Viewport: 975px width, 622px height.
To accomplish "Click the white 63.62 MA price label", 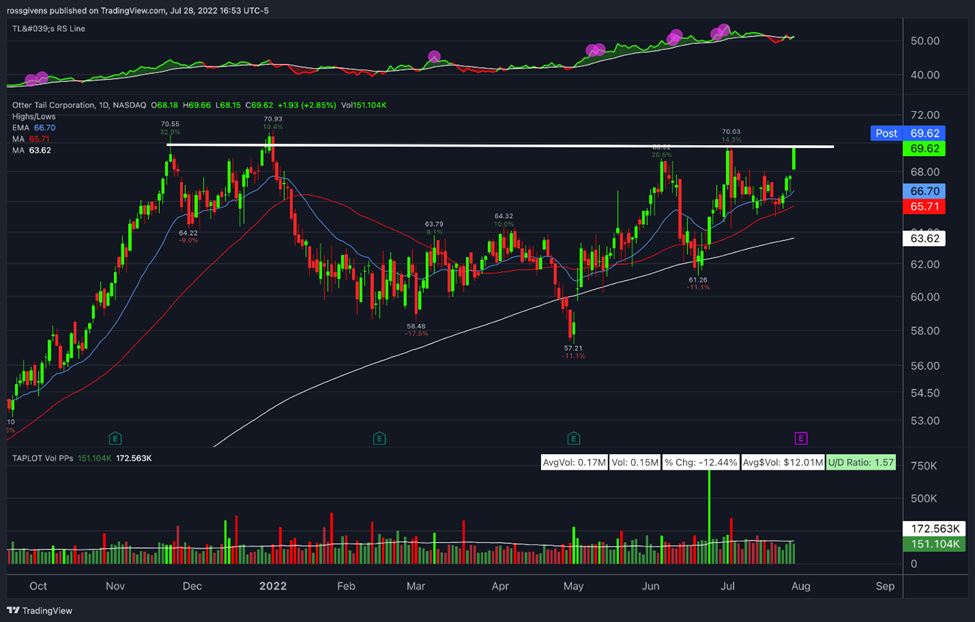I will coord(924,238).
